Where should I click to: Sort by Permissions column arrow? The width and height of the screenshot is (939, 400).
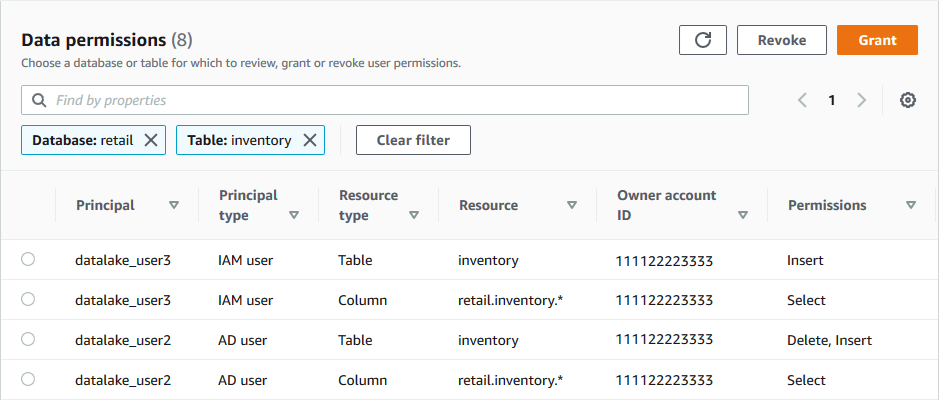911,205
